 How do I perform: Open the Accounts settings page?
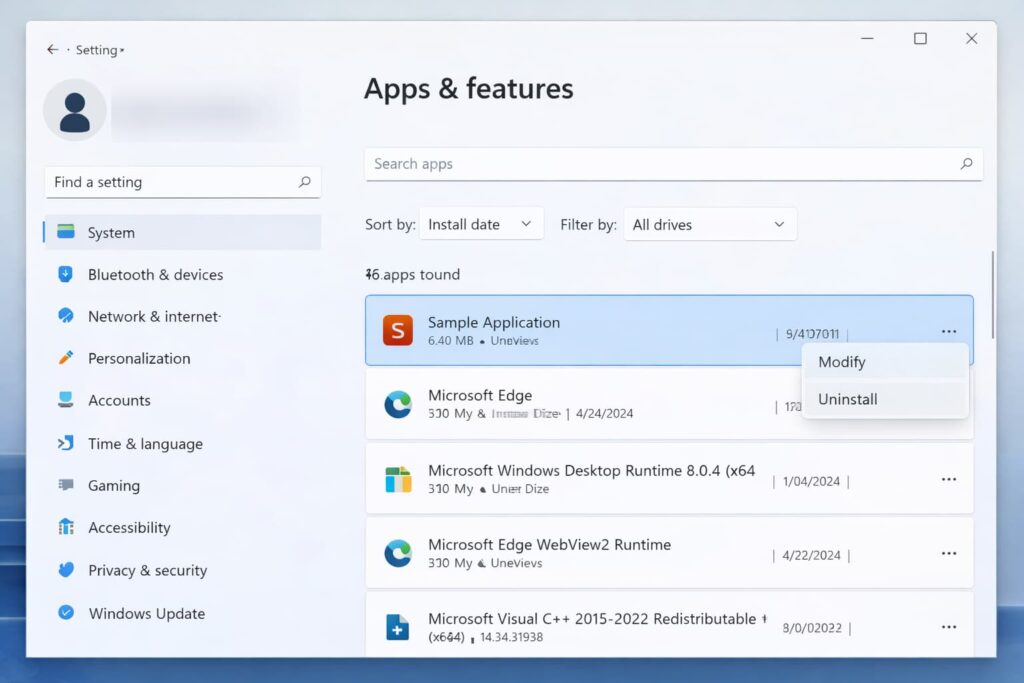coord(119,400)
